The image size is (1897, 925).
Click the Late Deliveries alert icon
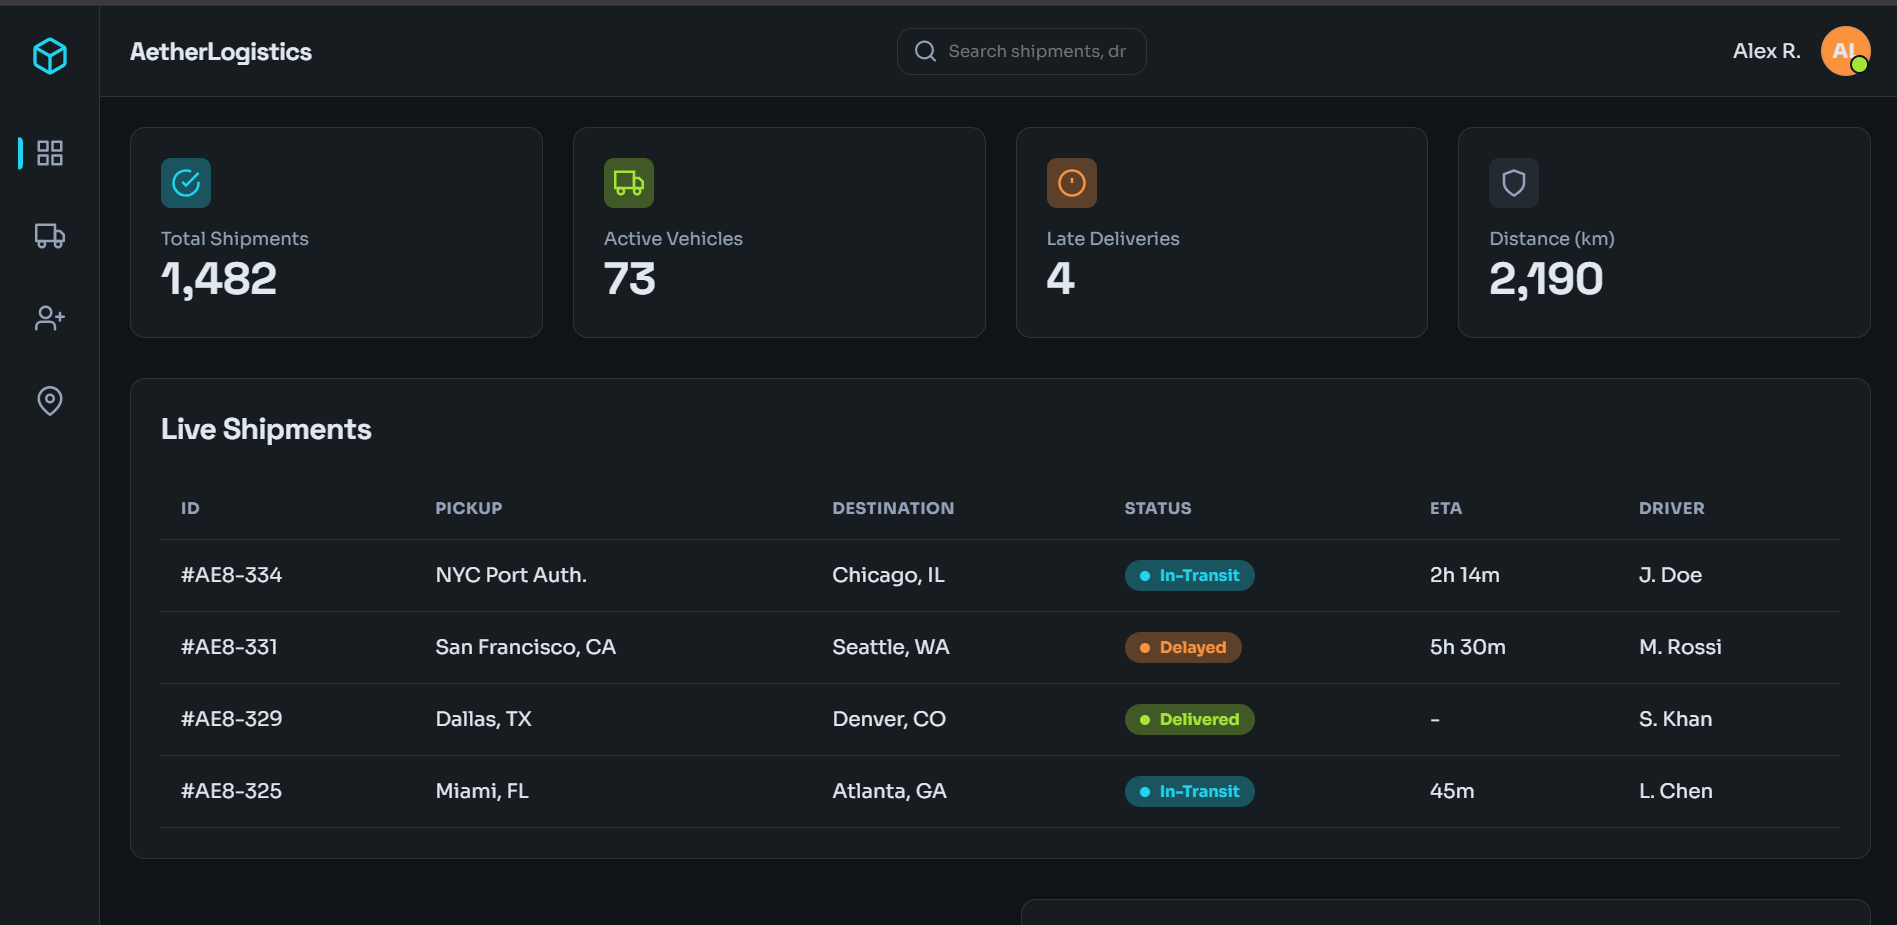(x=1072, y=183)
